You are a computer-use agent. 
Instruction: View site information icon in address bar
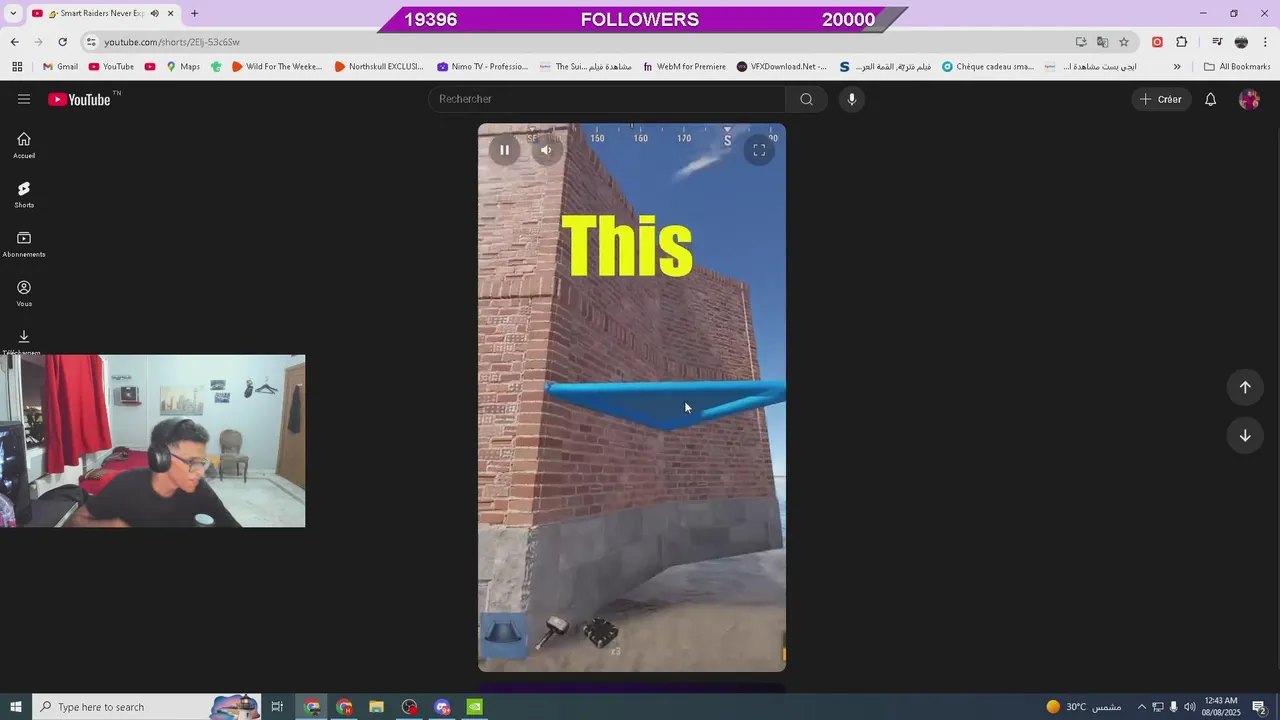[x=91, y=42]
